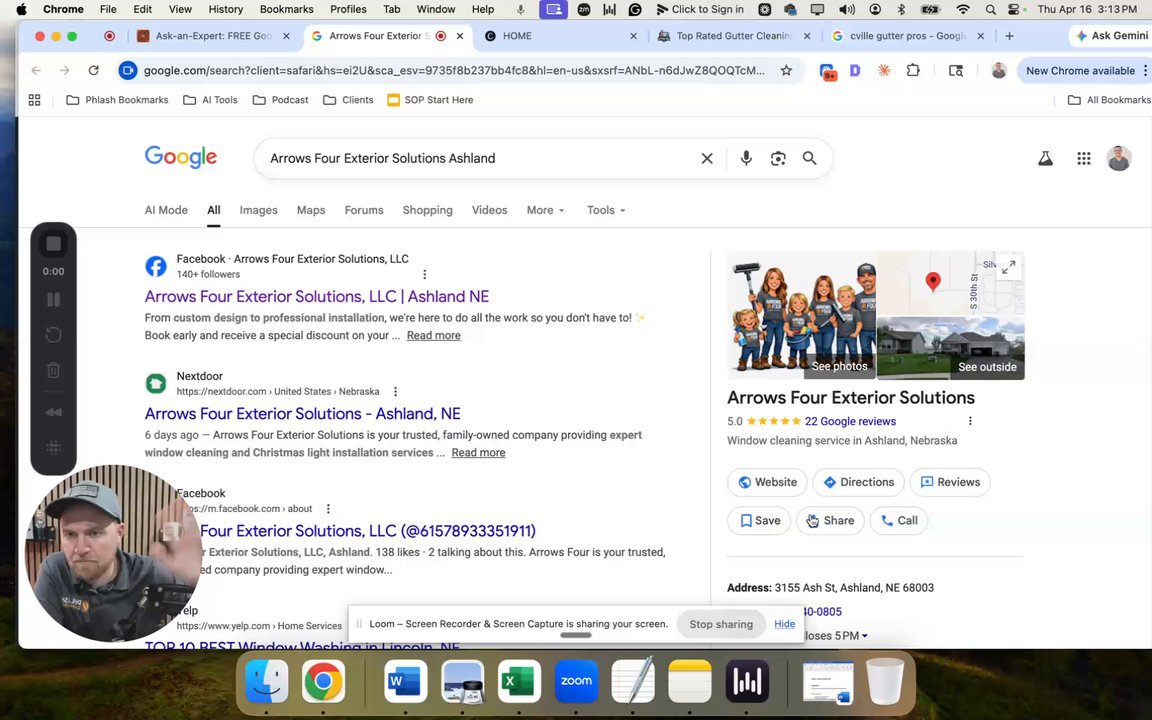The width and height of the screenshot is (1152, 720).
Task: Open options for Nextdoor result, three dots
Action: [395, 392]
